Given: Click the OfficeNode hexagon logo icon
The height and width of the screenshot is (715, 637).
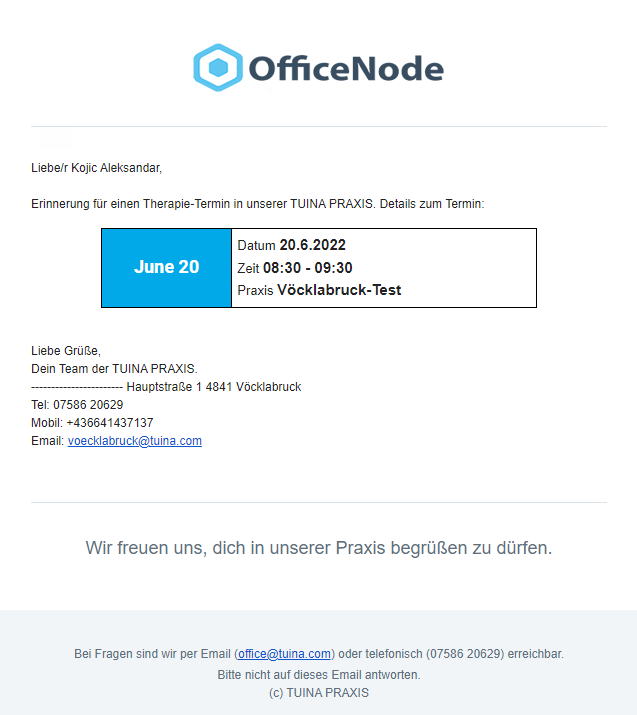Looking at the screenshot, I should click(218, 67).
